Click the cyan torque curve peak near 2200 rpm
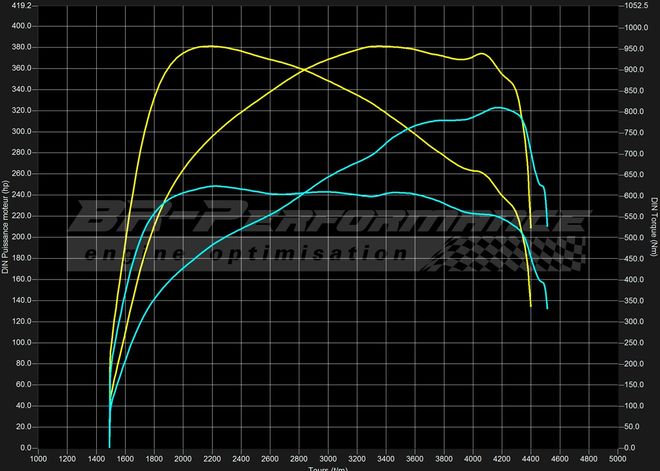This screenshot has height=471, width=660. pyautogui.click(x=213, y=186)
